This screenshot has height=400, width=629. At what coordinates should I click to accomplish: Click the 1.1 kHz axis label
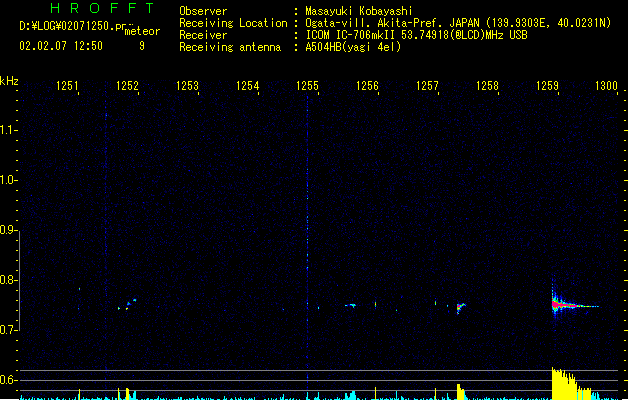click(x=8, y=130)
